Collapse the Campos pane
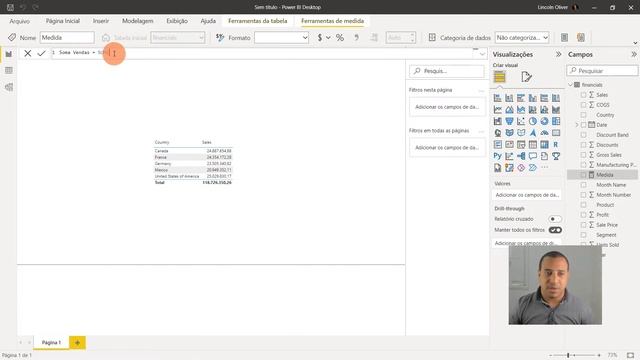Screen dimensions: 640x360 [x=633, y=54]
